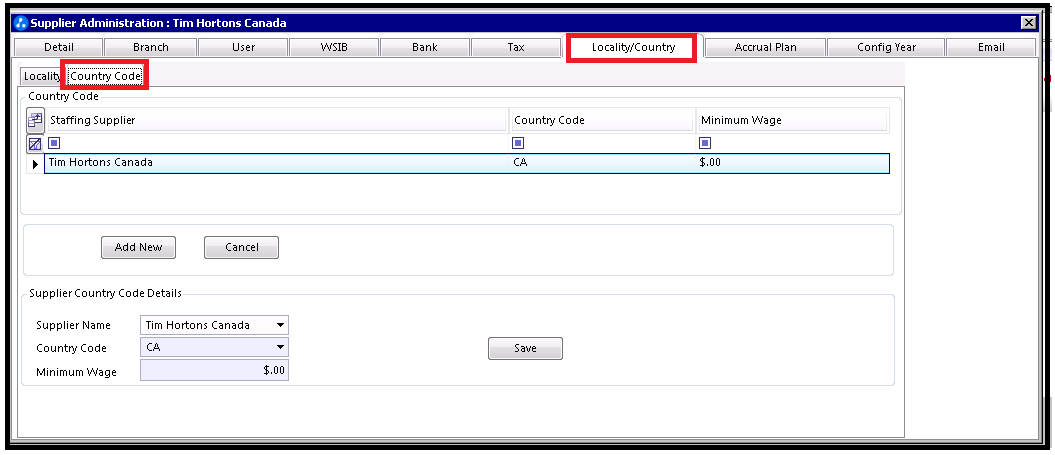
Task: Click the Minimum Wage input field
Action: [214, 370]
